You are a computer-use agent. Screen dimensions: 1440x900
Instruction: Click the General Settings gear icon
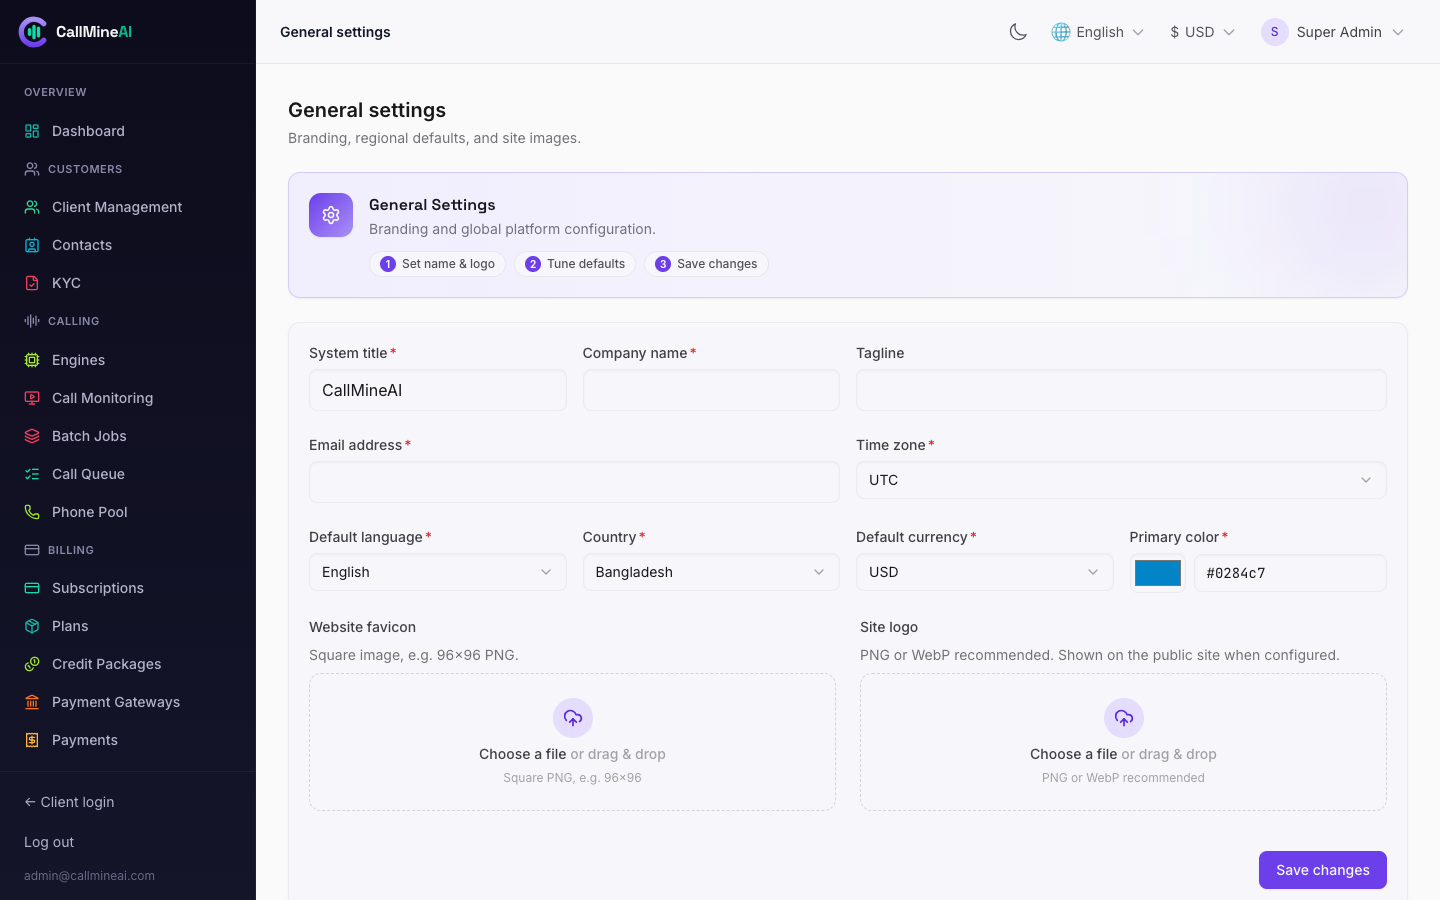[x=331, y=215]
